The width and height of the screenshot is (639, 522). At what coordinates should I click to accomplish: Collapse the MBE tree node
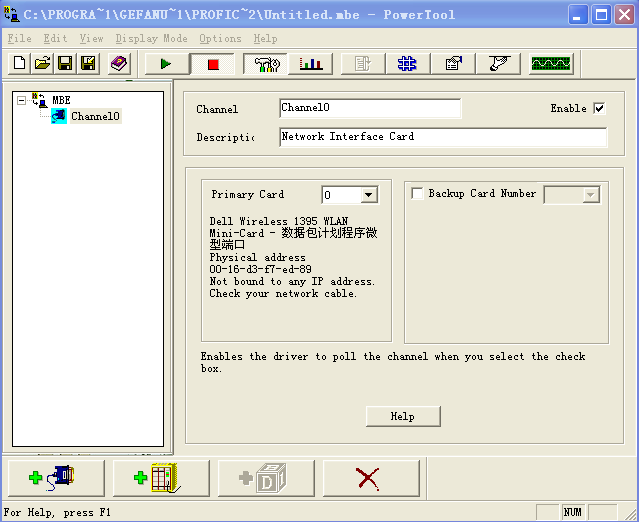coord(22,100)
